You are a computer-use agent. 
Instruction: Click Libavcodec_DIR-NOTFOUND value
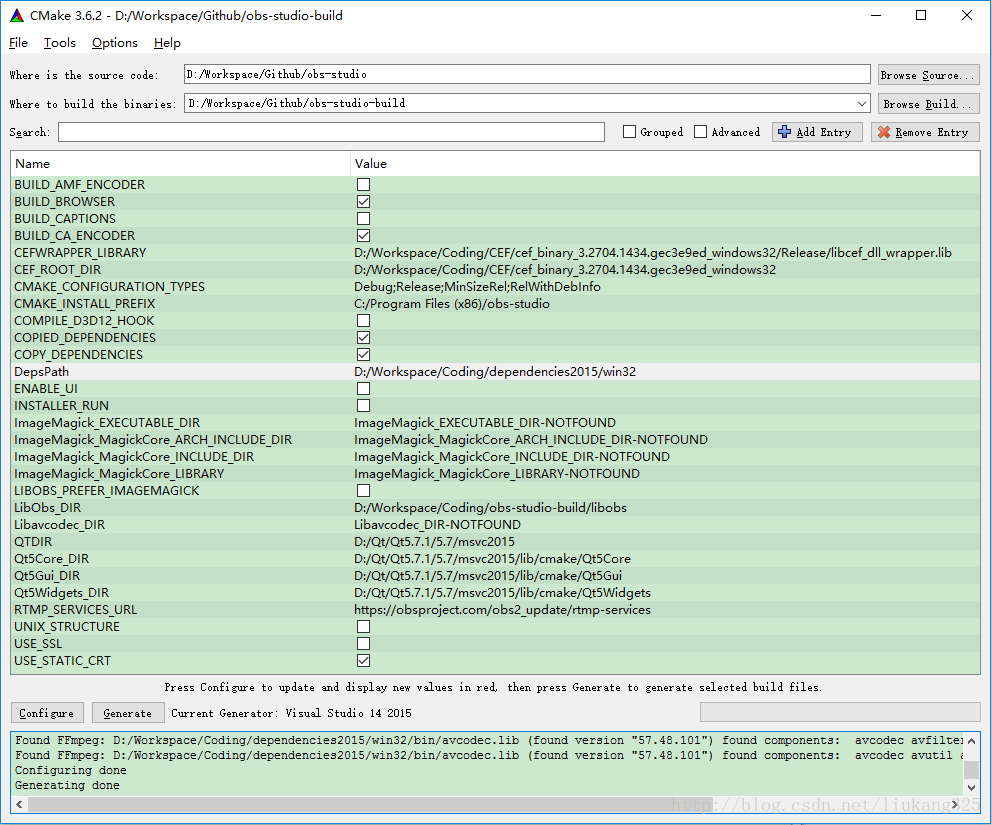(x=437, y=524)
